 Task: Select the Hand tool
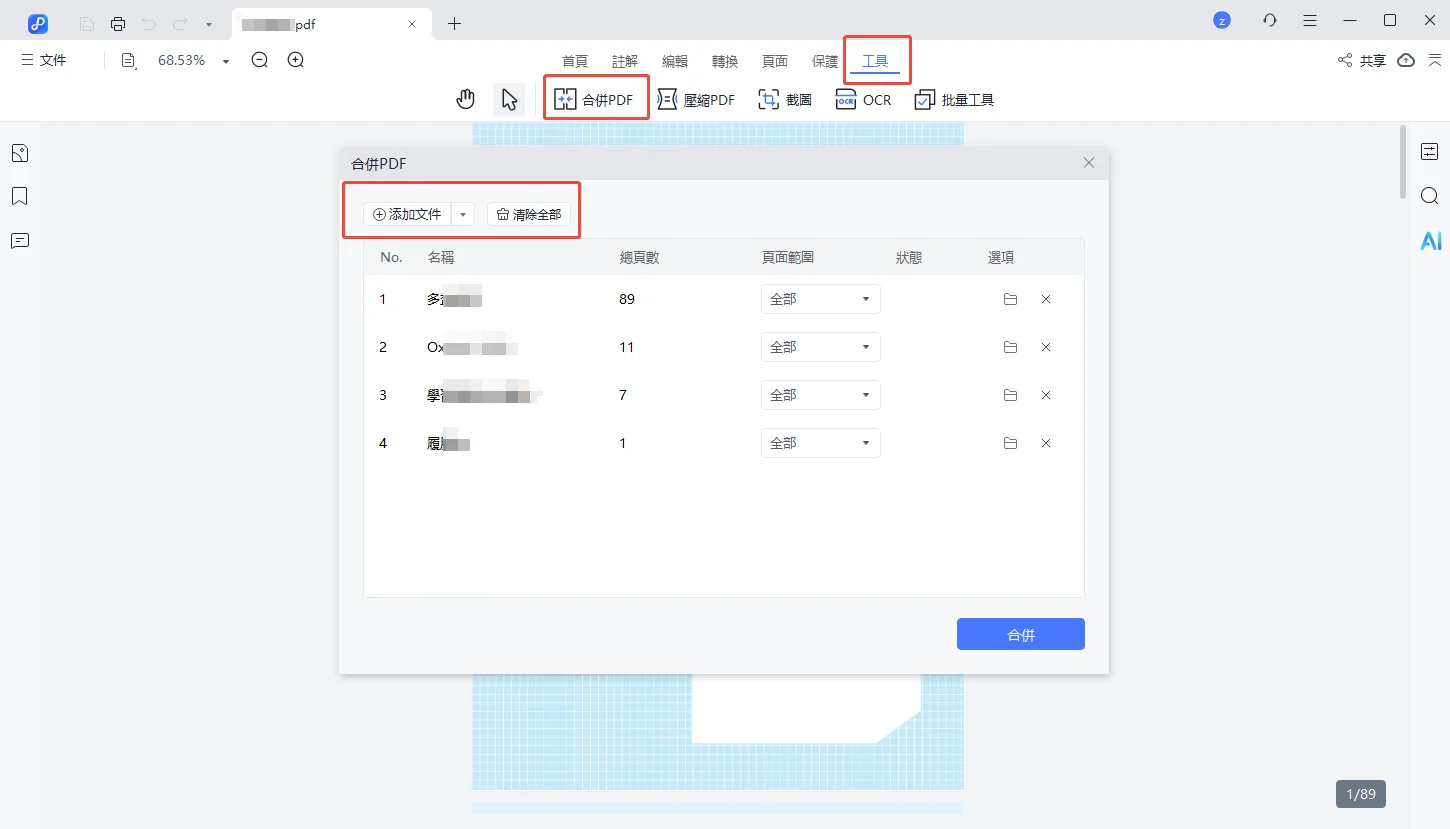(465, 99)
